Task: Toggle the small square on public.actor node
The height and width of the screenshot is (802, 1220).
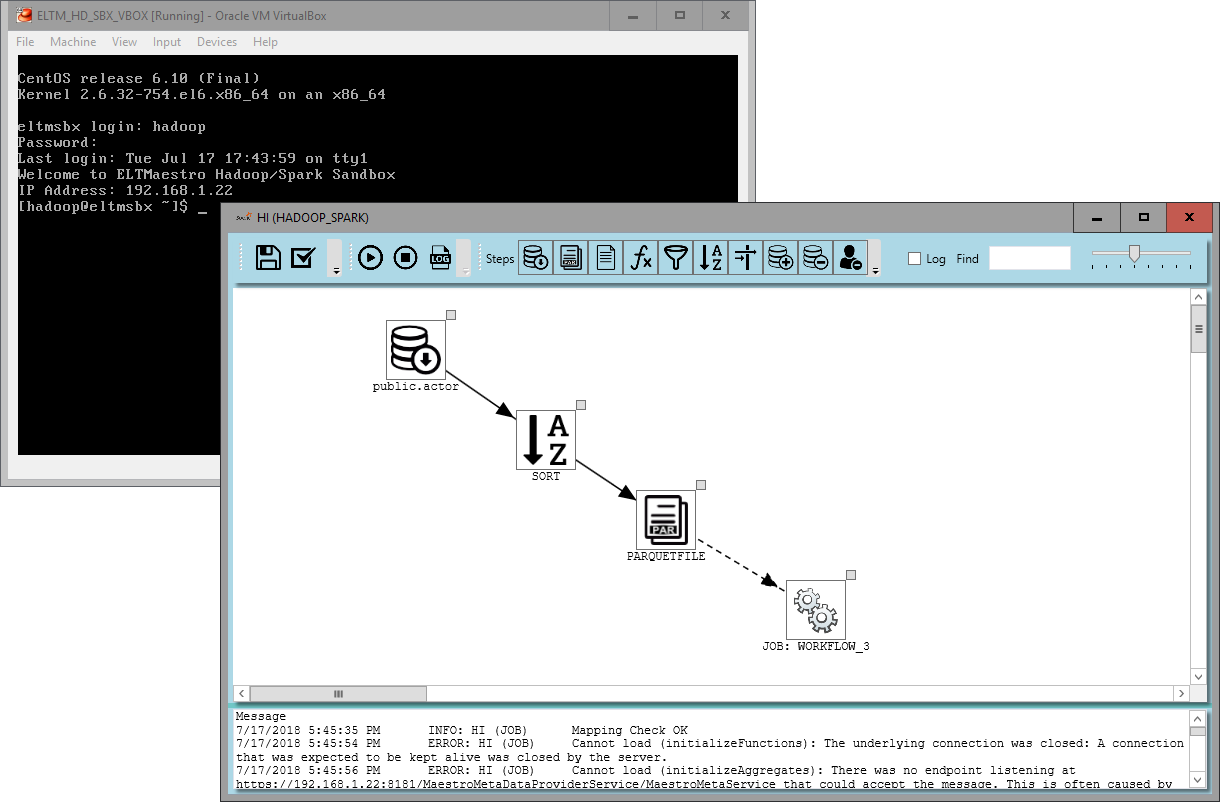Action: coord(451,315)
